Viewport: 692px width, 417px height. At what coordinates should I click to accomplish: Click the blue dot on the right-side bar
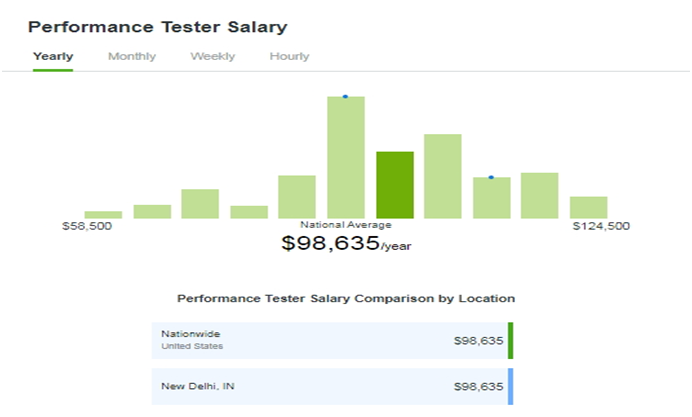click(x=491, y=177)
